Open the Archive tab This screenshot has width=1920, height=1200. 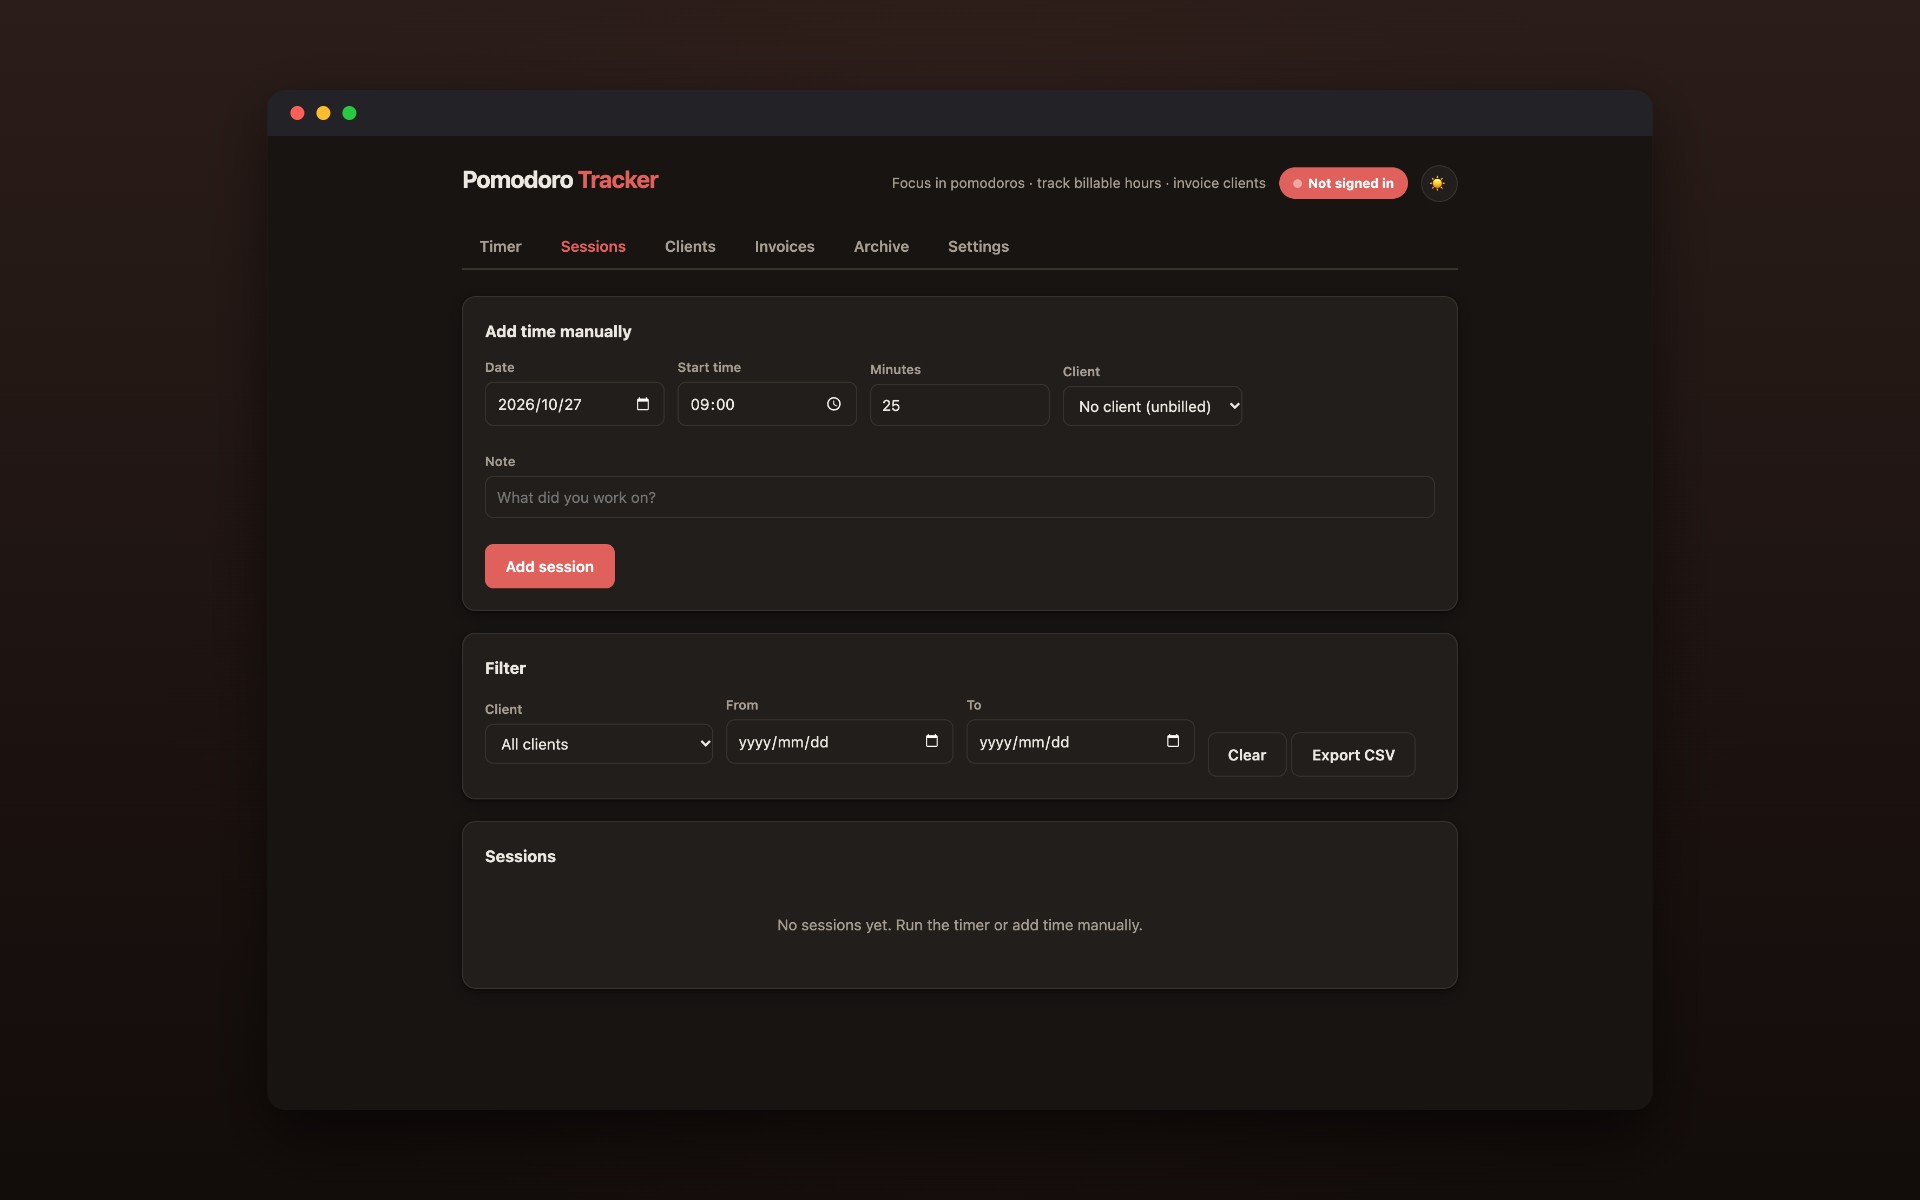(881, 246)
